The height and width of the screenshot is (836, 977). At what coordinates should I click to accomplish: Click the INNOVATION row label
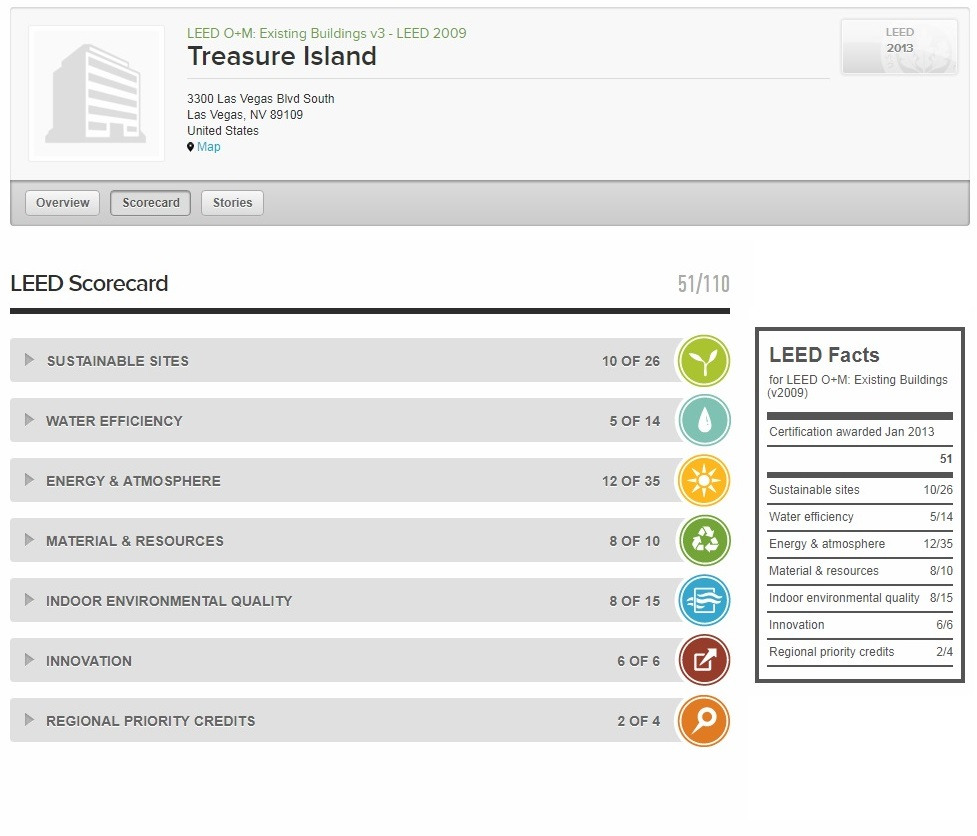(x=89, y=661)
